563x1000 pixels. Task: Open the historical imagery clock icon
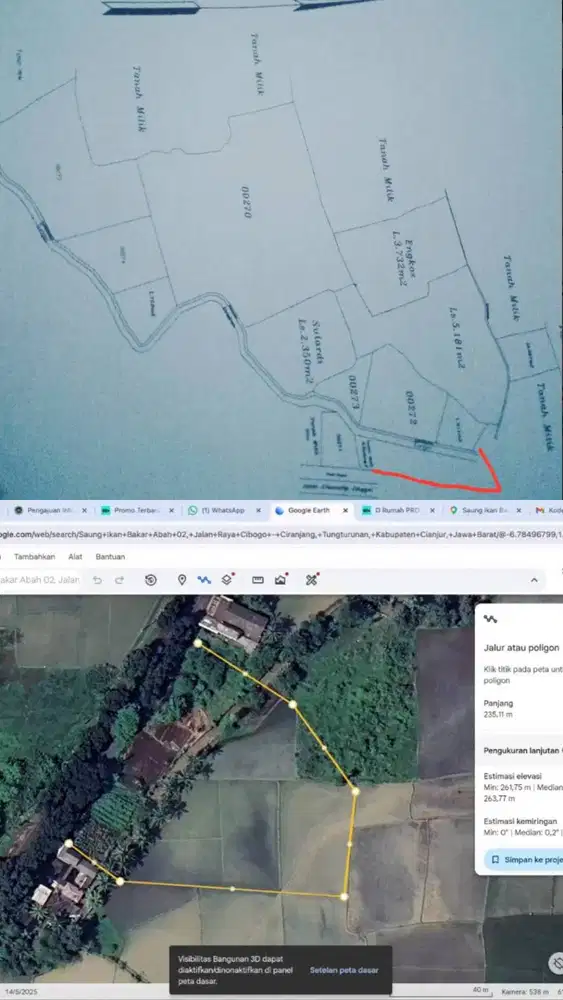150,580
